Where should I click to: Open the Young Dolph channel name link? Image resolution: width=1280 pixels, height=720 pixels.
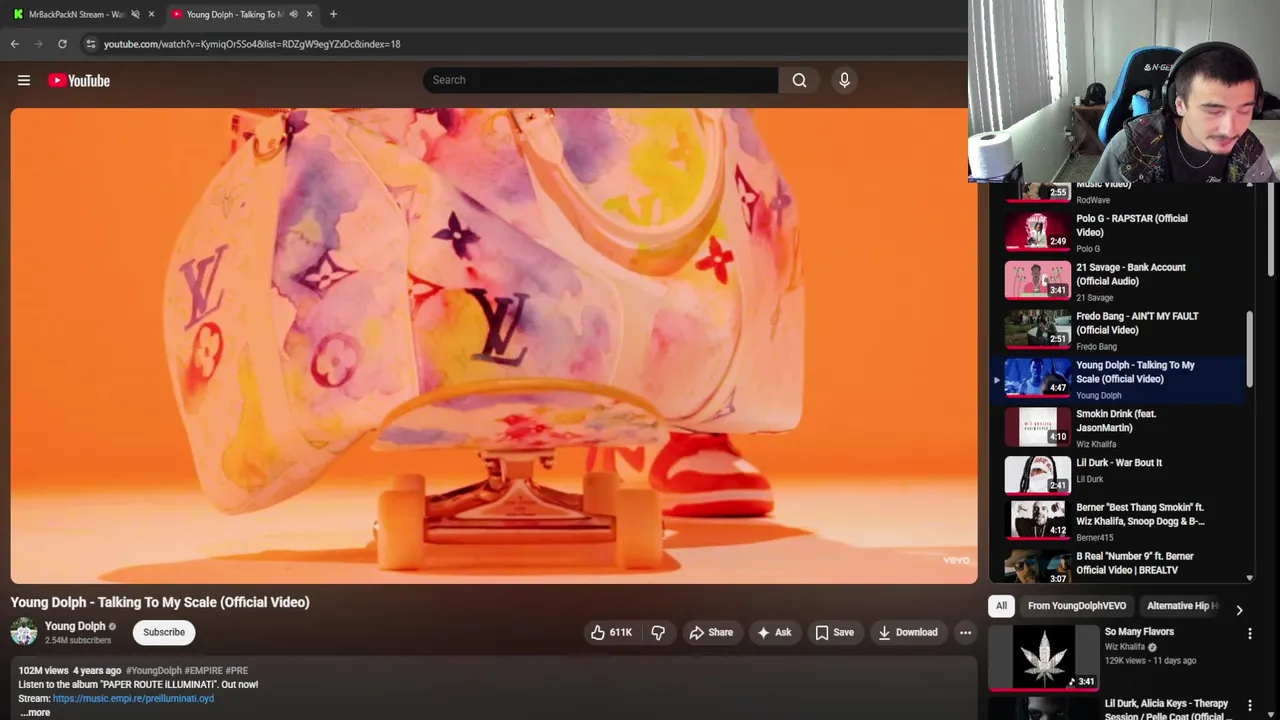(x=75, y=626)
